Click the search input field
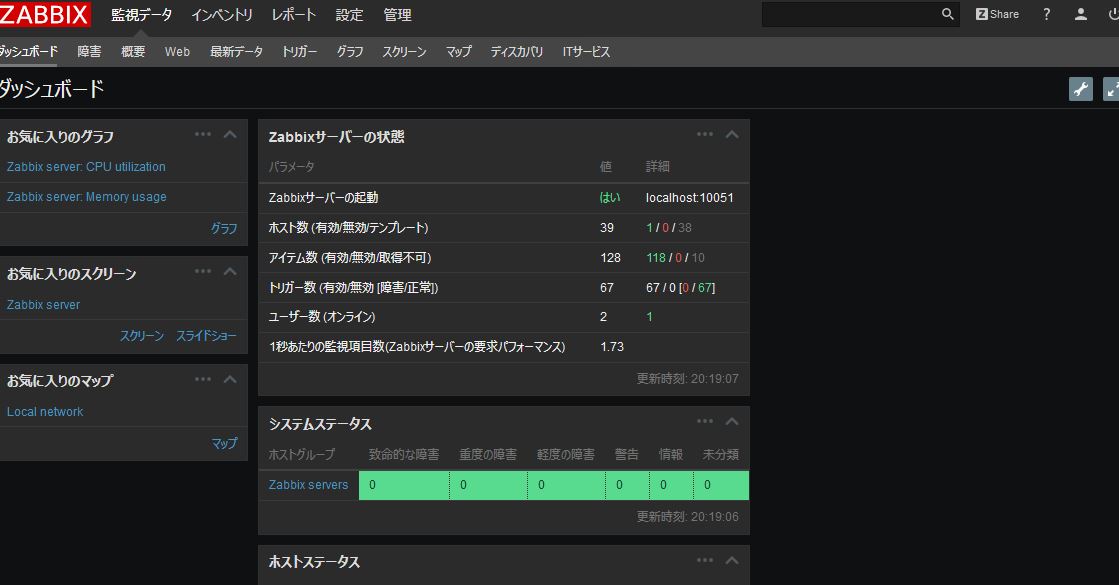This screenshot has height=585, width=1119. coord(855,15)
